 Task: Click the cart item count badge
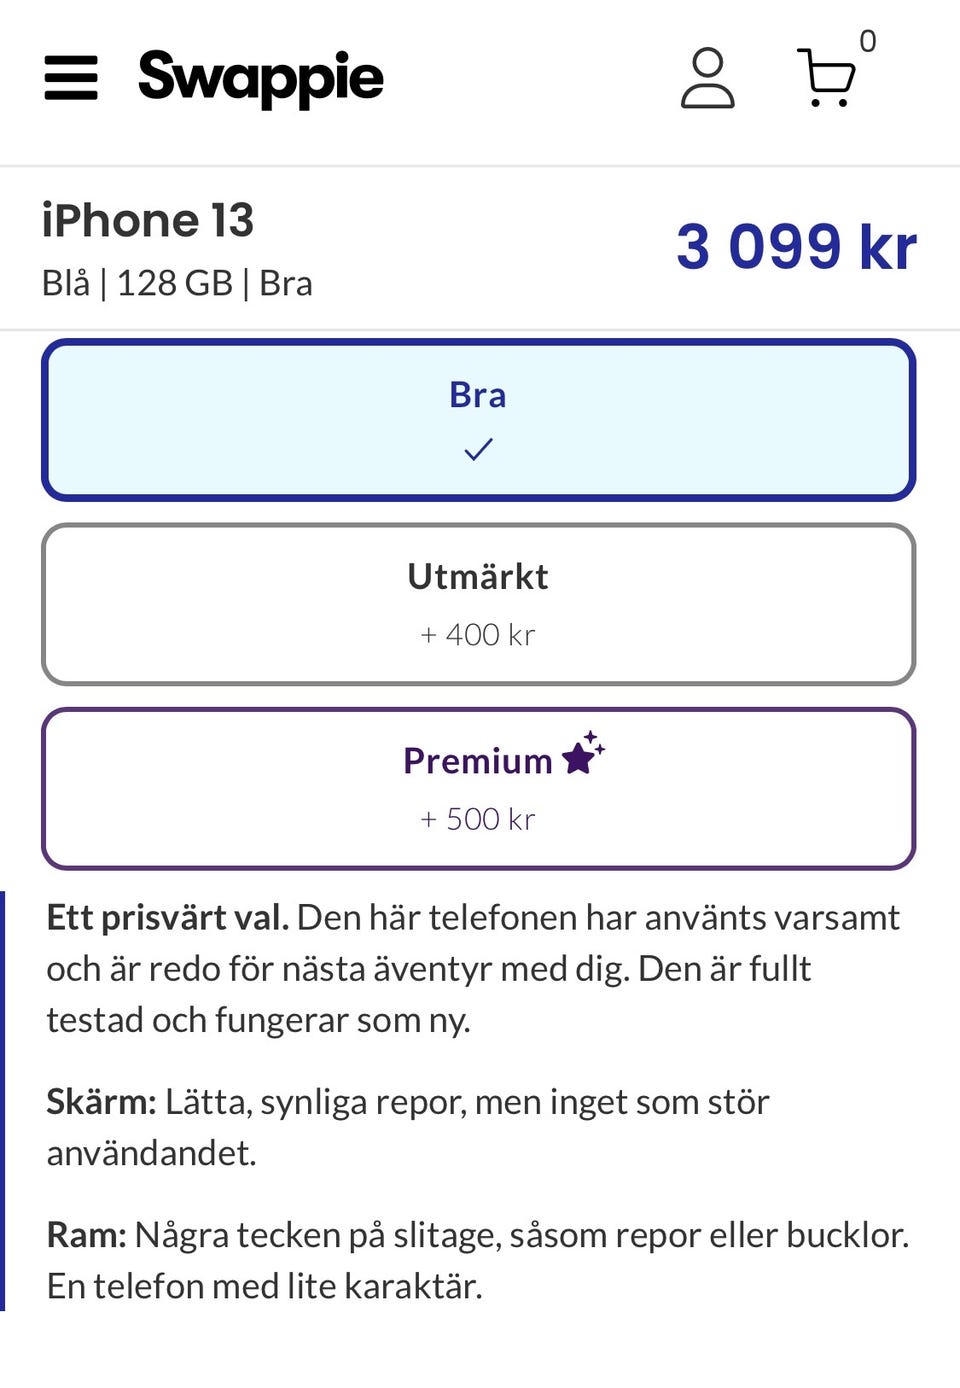(x=867, y=42)
